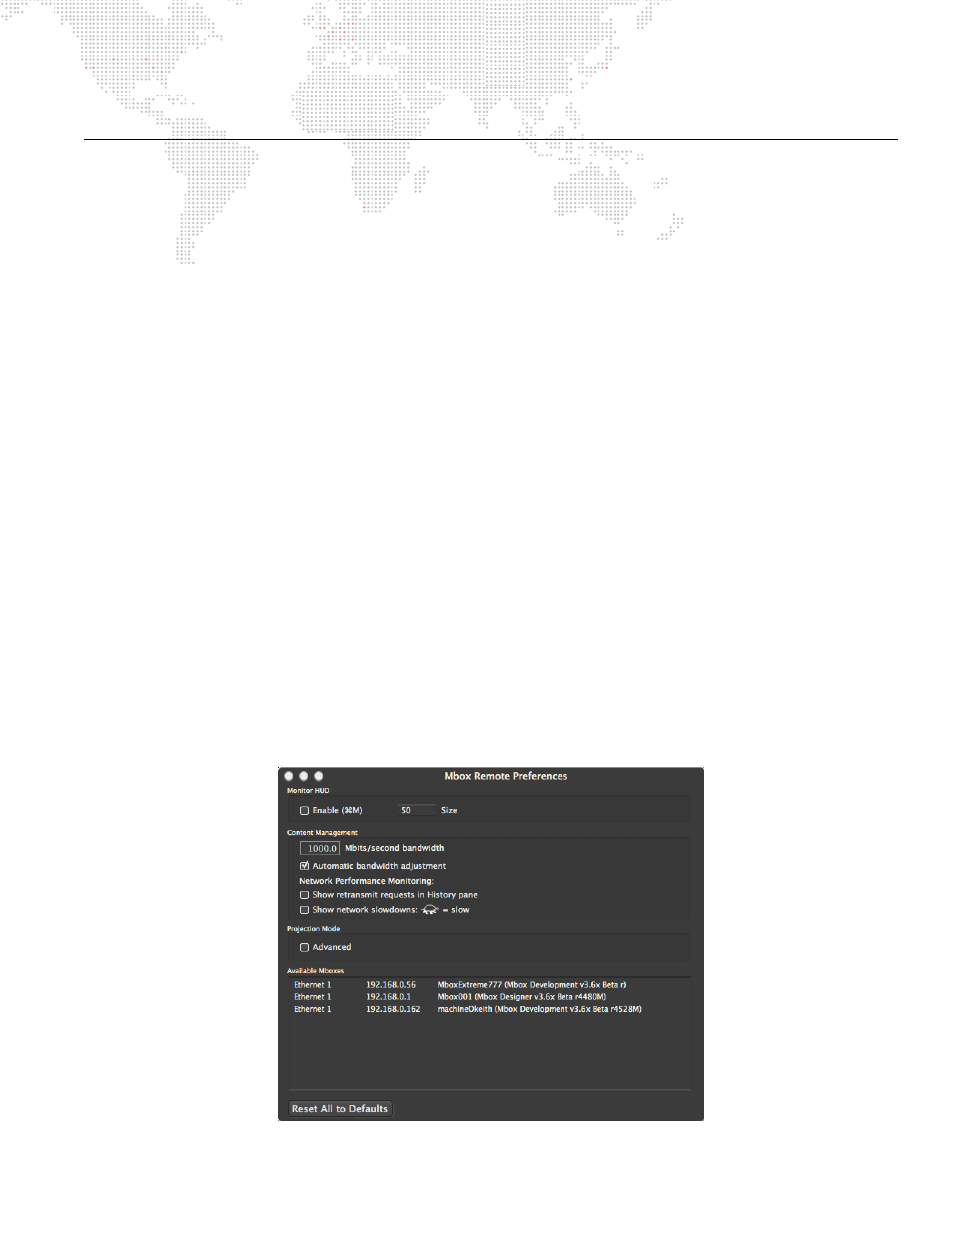Uncheck Automatic bandwidth adjustment

[x=304, y=866]
